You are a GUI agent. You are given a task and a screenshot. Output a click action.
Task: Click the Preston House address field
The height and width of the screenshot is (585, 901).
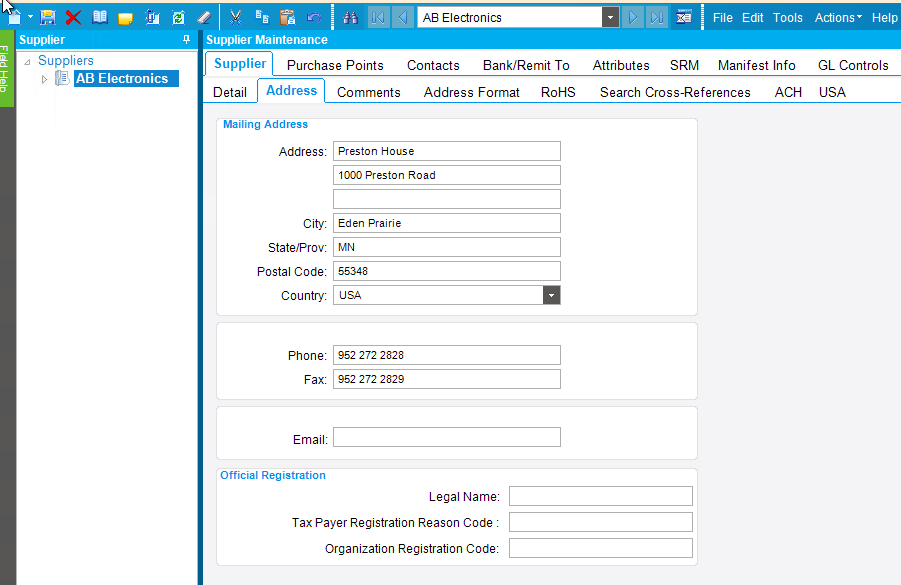click(446, 151)
